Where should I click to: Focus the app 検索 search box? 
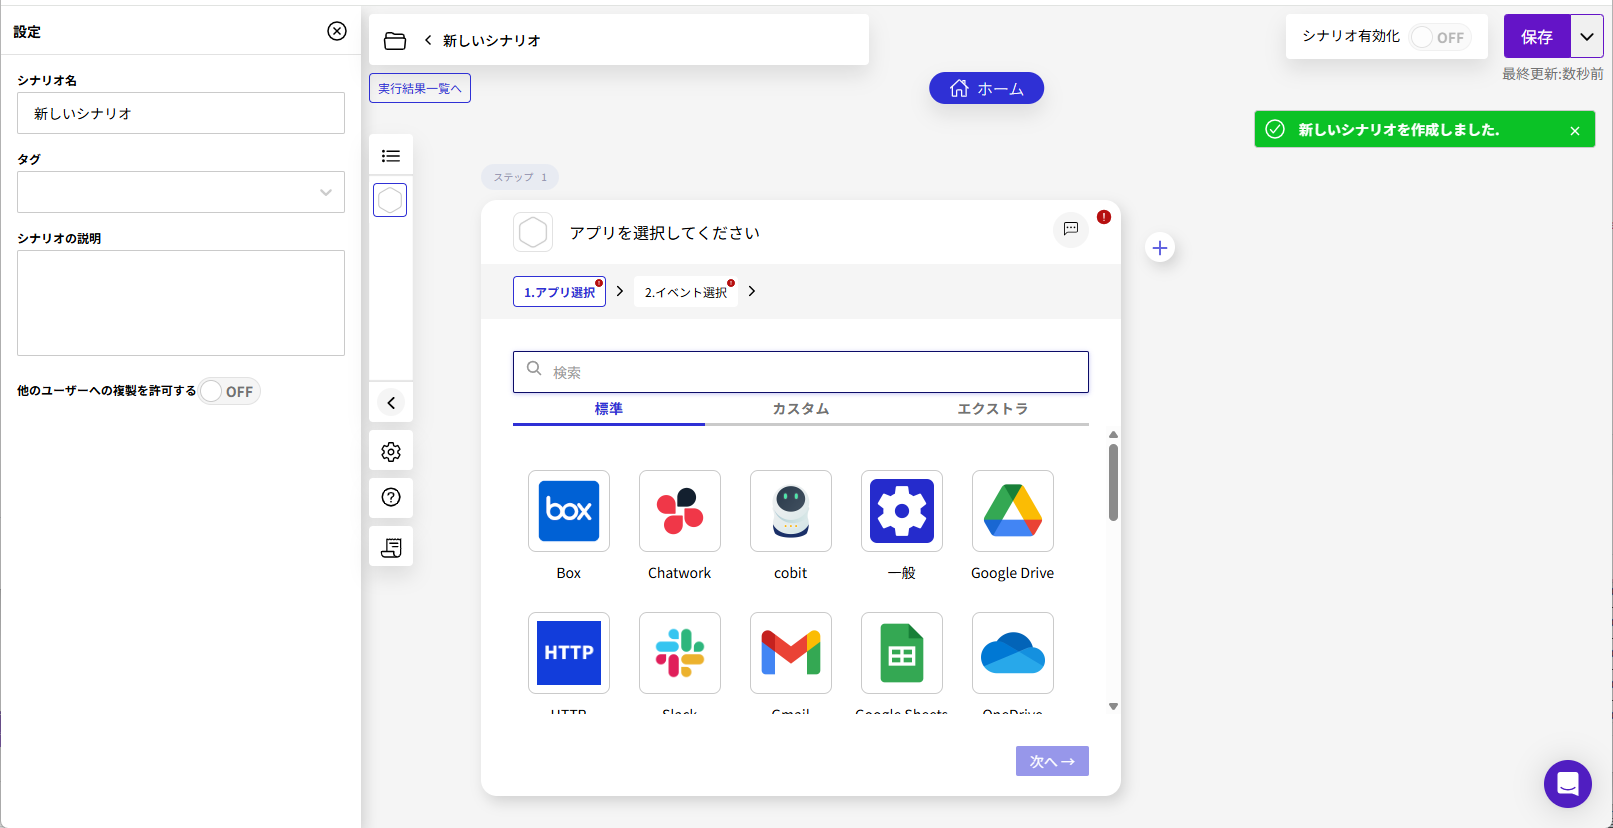click(801, 372)
